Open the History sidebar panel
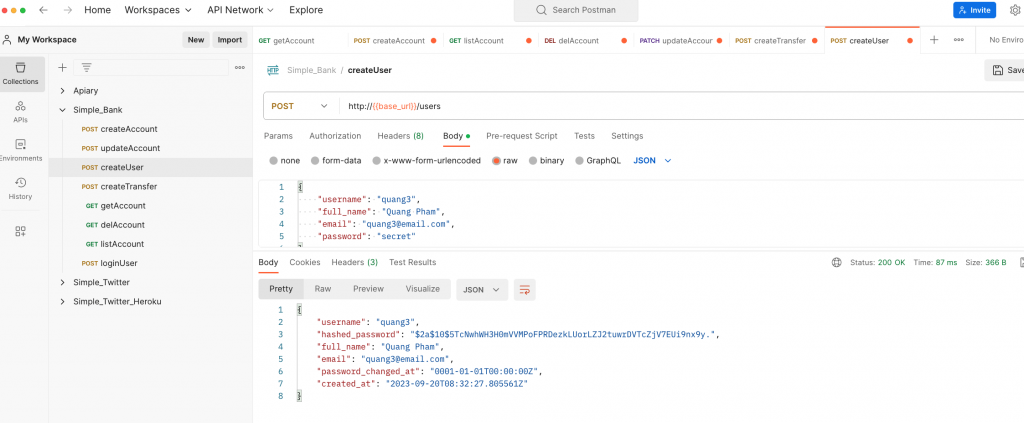 (x=20, y=188)
